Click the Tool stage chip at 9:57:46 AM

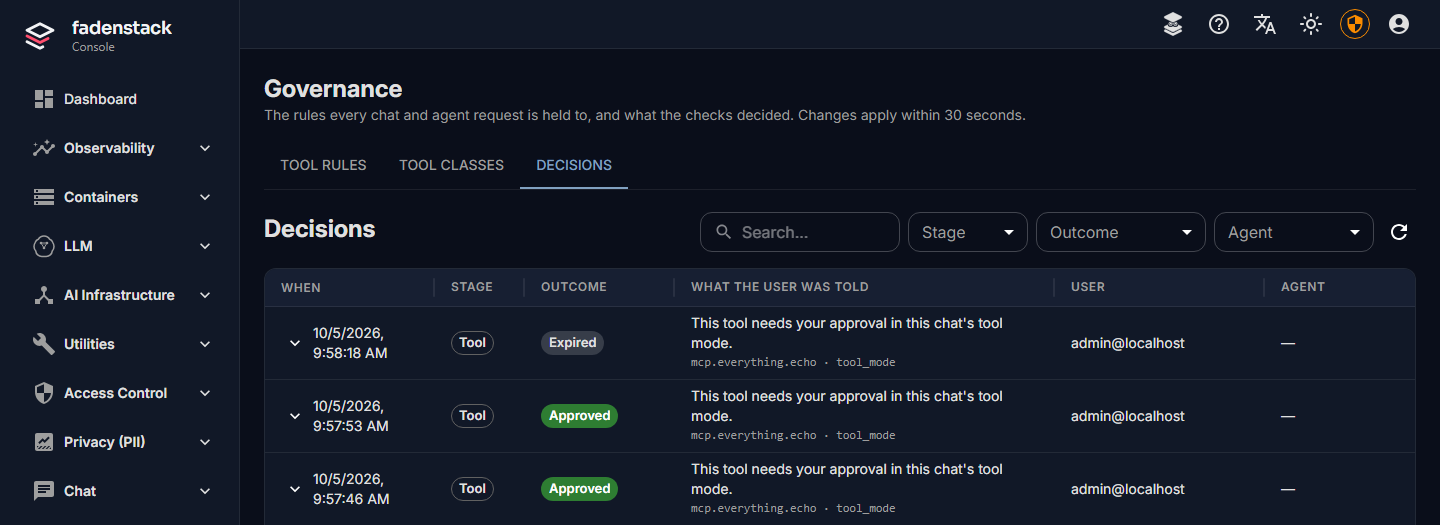[x=472, y=489]
